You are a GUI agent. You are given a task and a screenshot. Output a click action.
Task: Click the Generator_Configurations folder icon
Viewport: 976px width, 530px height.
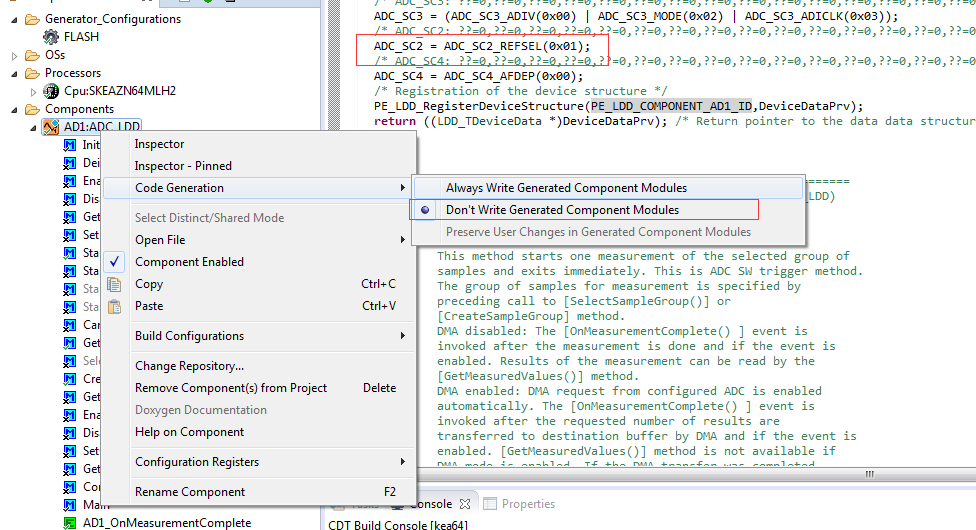[32, 19]
